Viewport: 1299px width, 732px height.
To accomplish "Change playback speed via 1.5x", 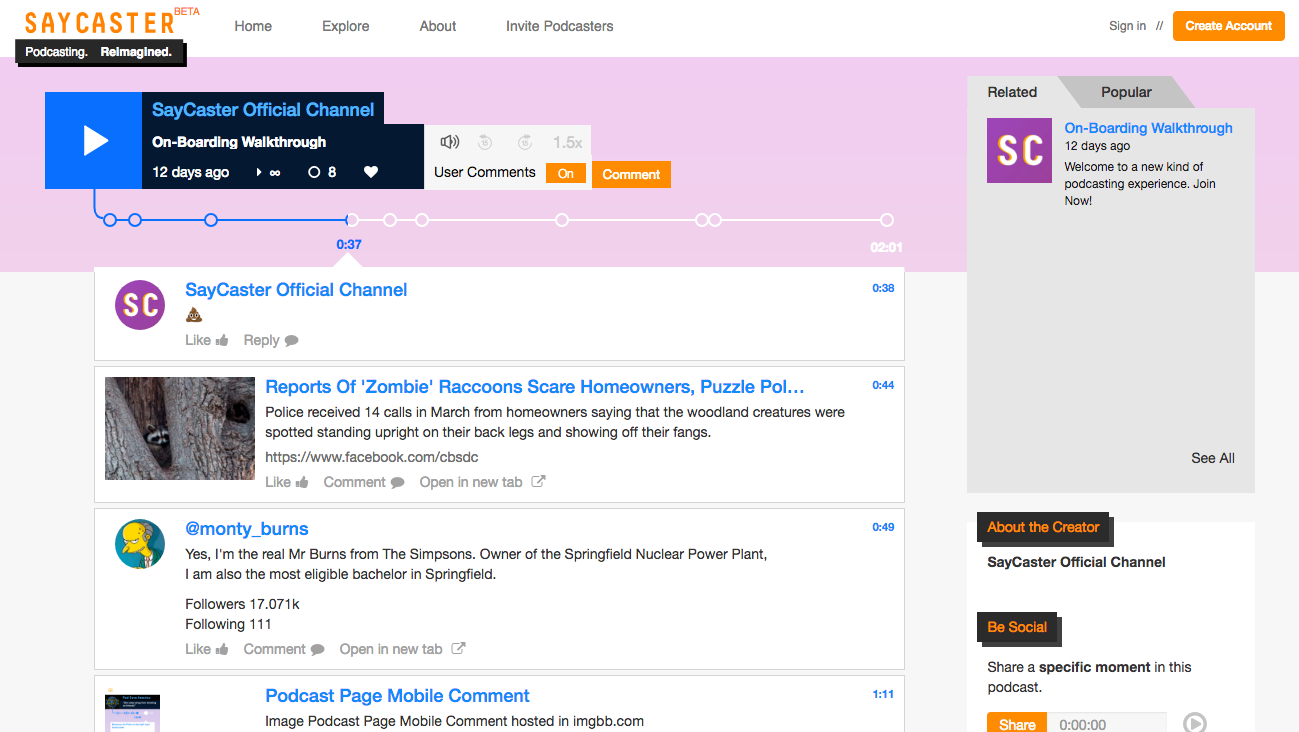I will 567,142.
